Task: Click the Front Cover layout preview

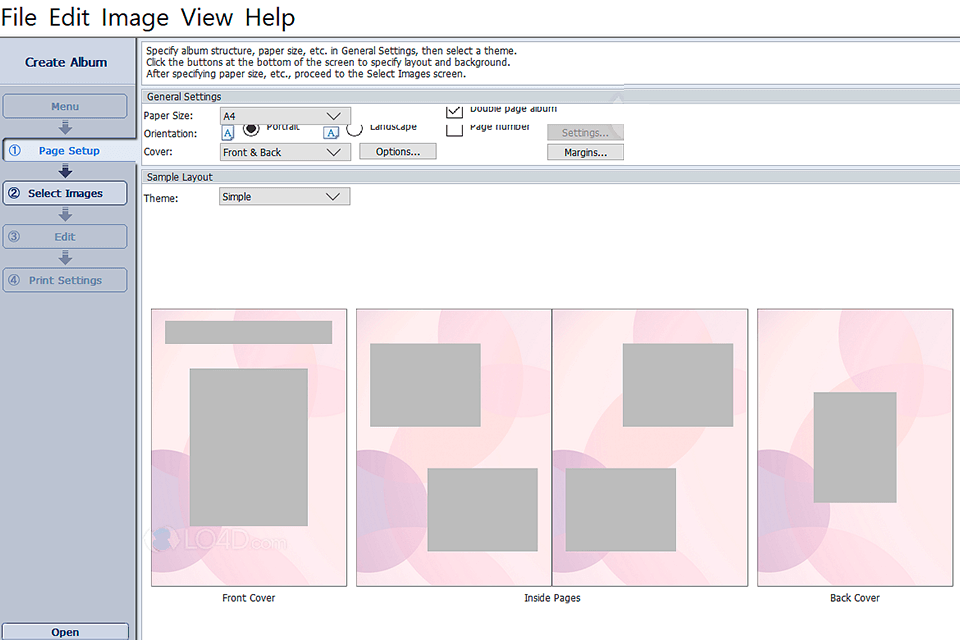Action: click(248, 447)
